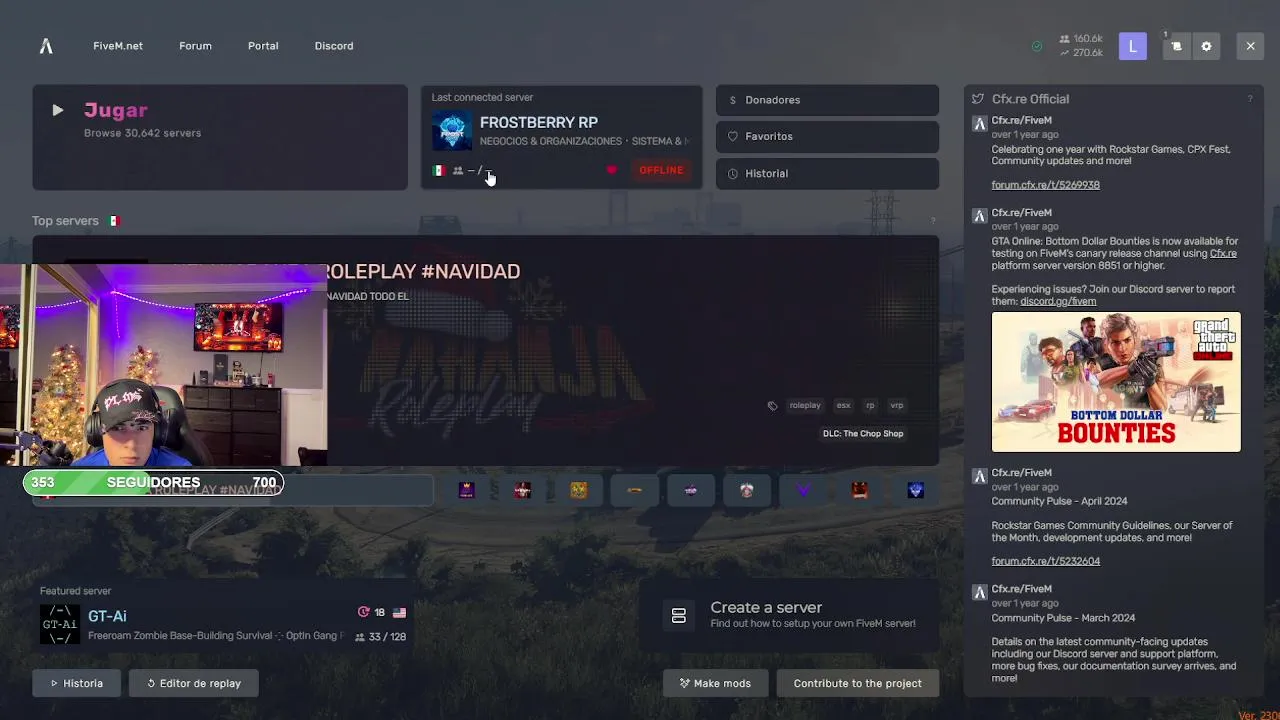Open the Historial server list

(827, 173)
